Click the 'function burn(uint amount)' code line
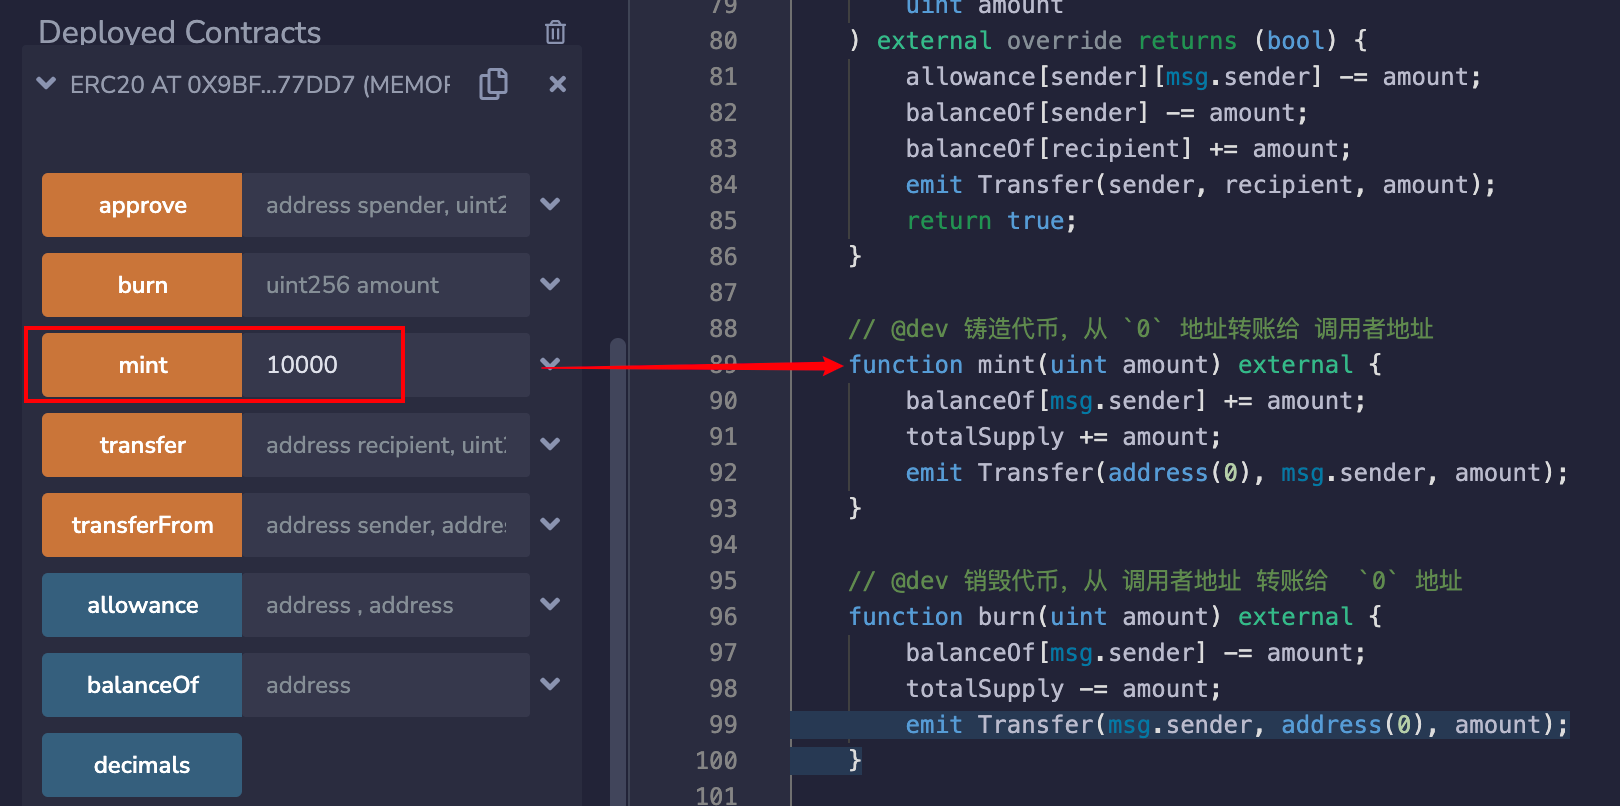Screen dimensions: 1620x806 tap(1115, 617)
